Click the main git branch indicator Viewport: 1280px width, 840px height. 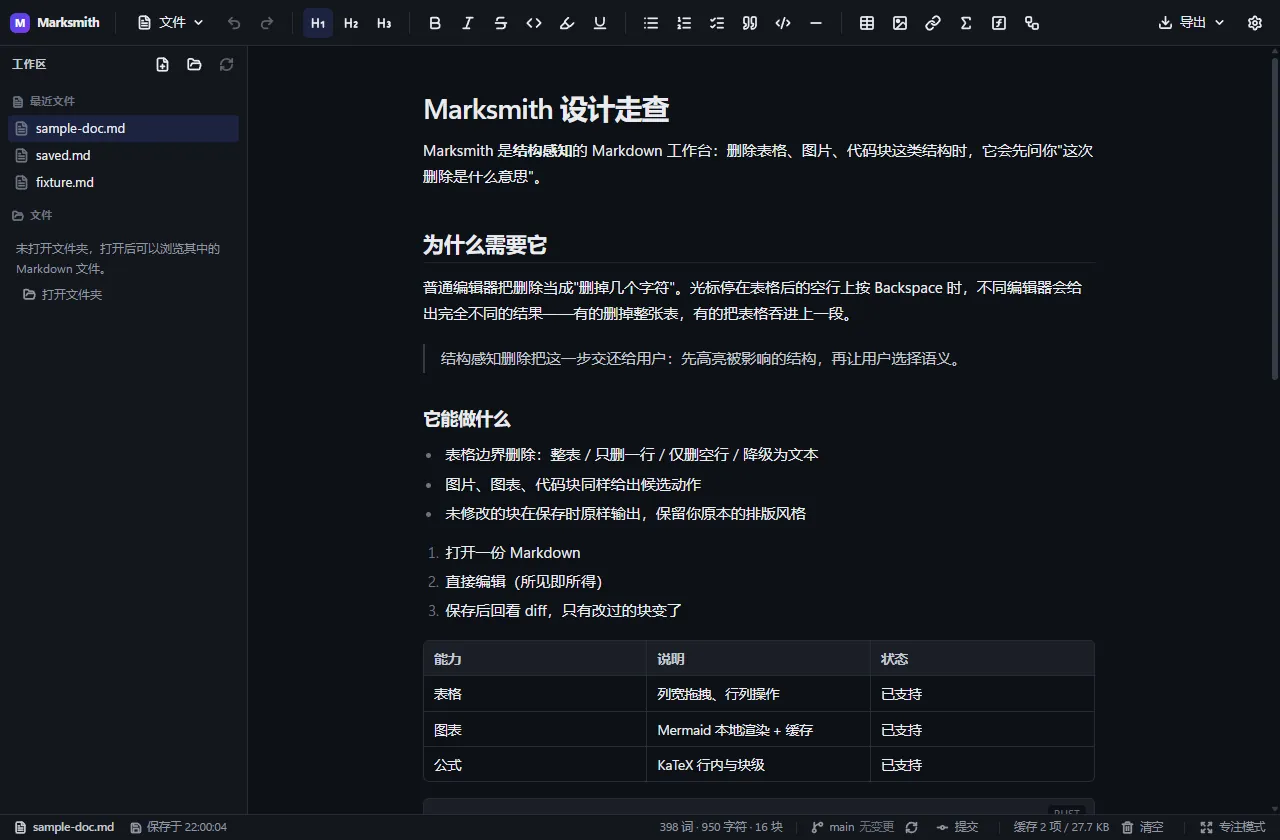852,827
